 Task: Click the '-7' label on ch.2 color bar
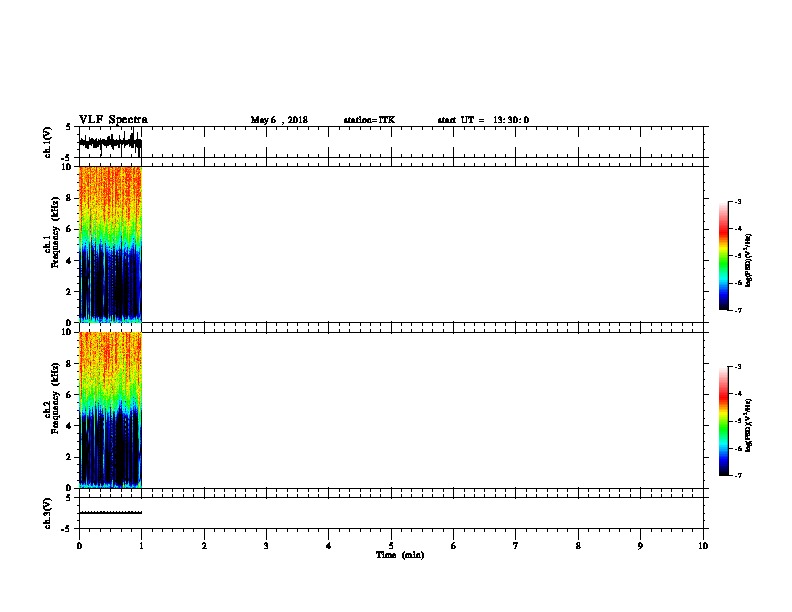click(x=738, y=476)
